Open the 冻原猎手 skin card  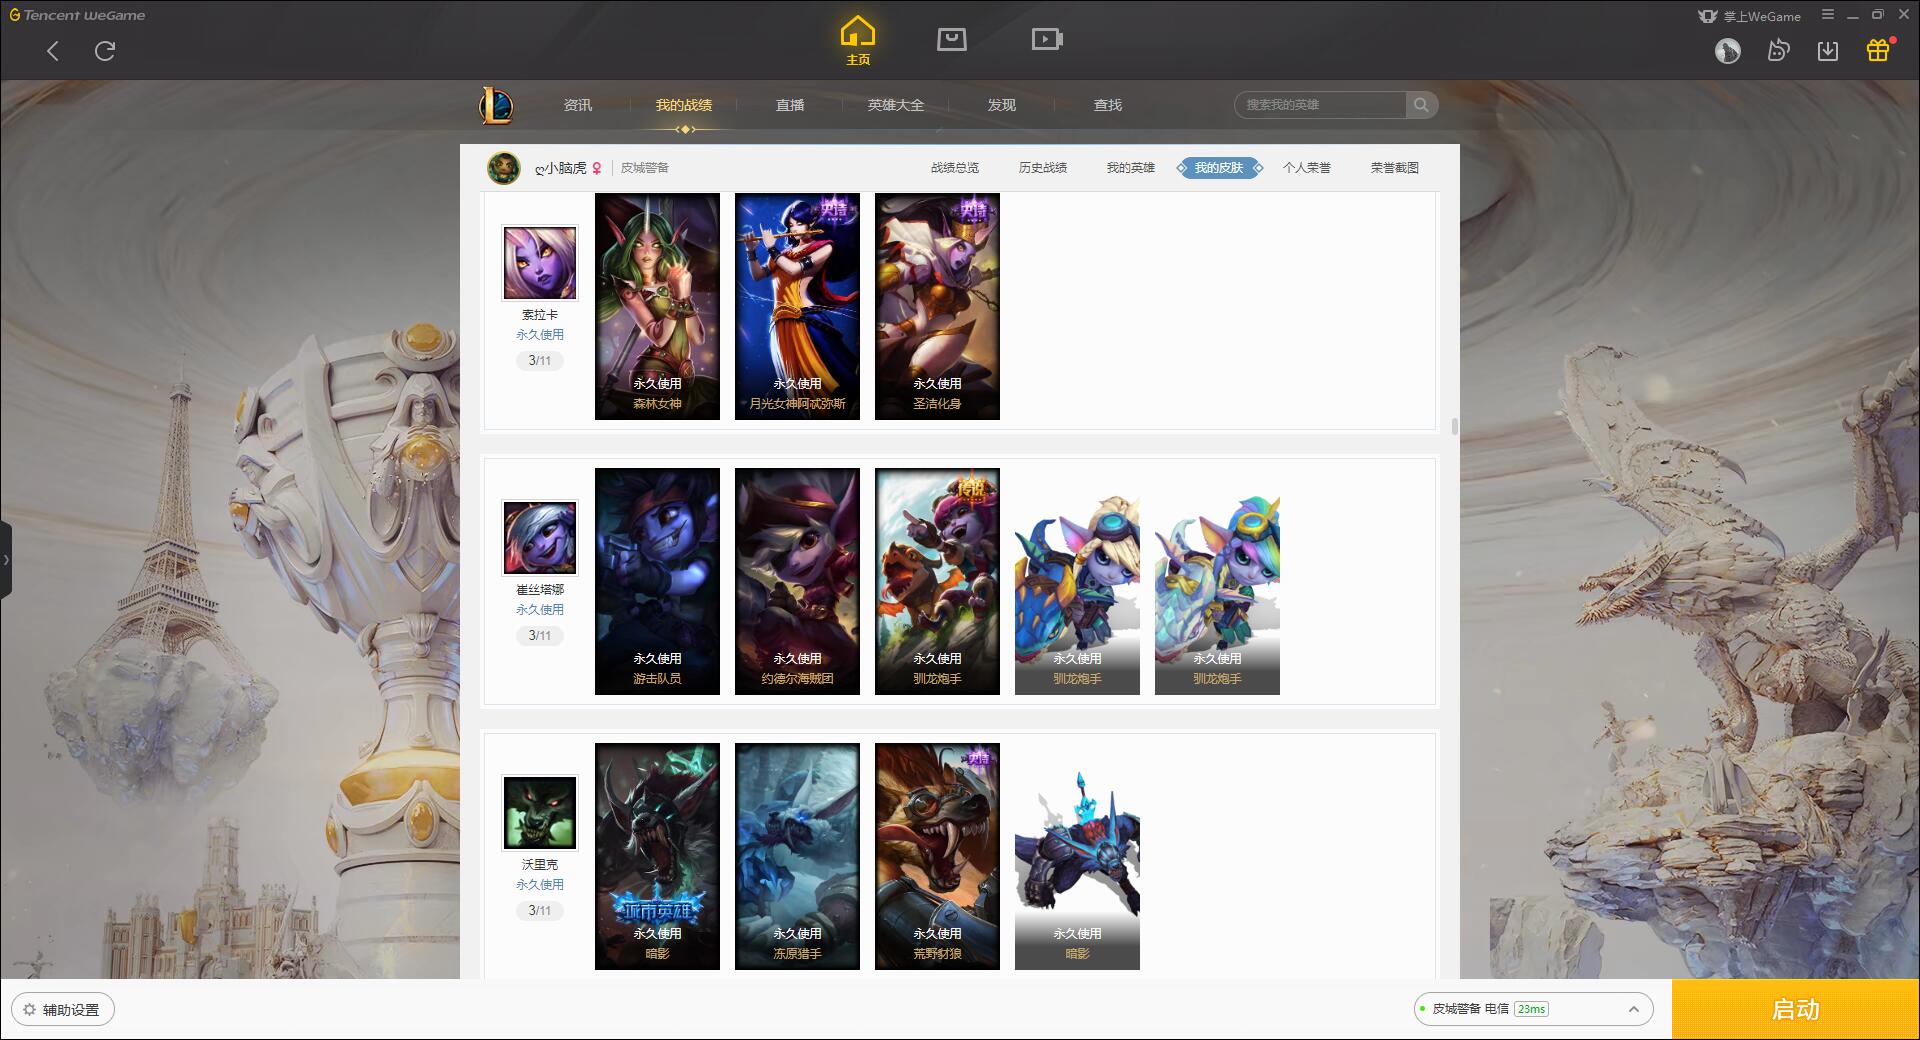[x=797, y=856]
